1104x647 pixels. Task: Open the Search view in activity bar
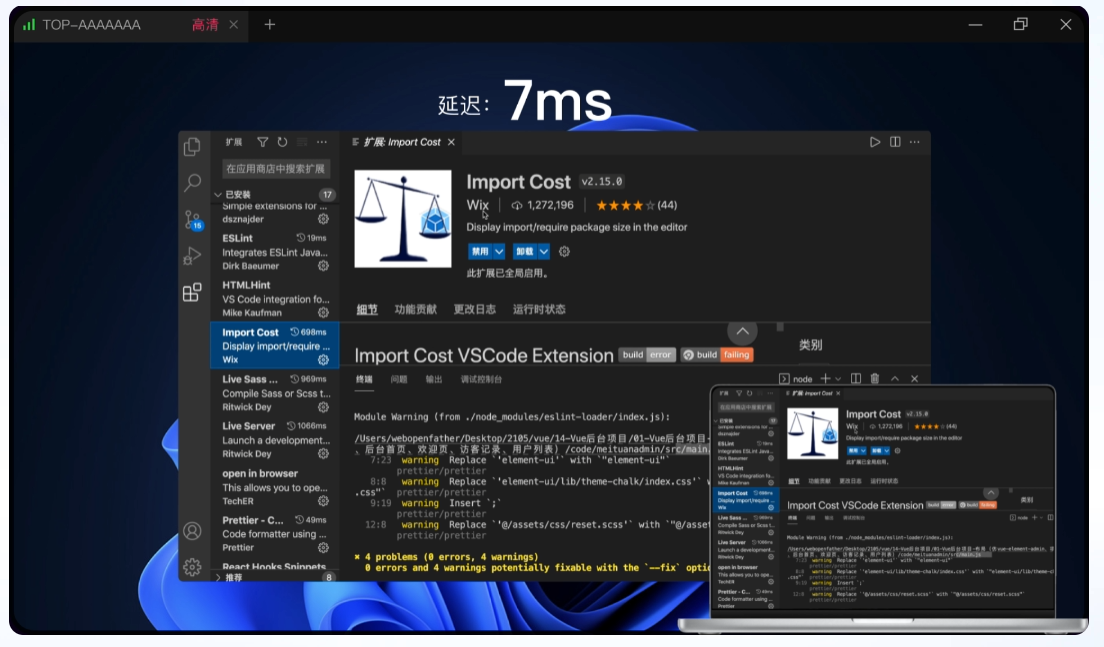click(192, 183)
